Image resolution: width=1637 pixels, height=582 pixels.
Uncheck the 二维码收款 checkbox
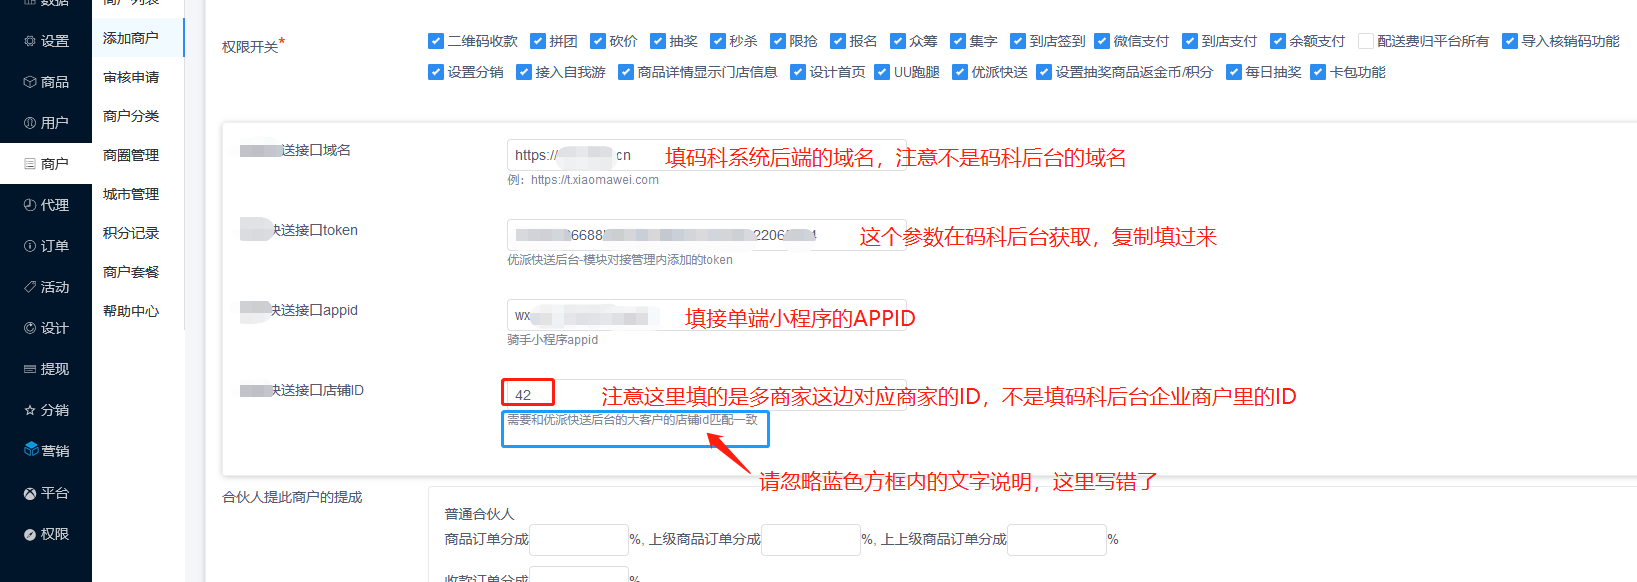436,41
